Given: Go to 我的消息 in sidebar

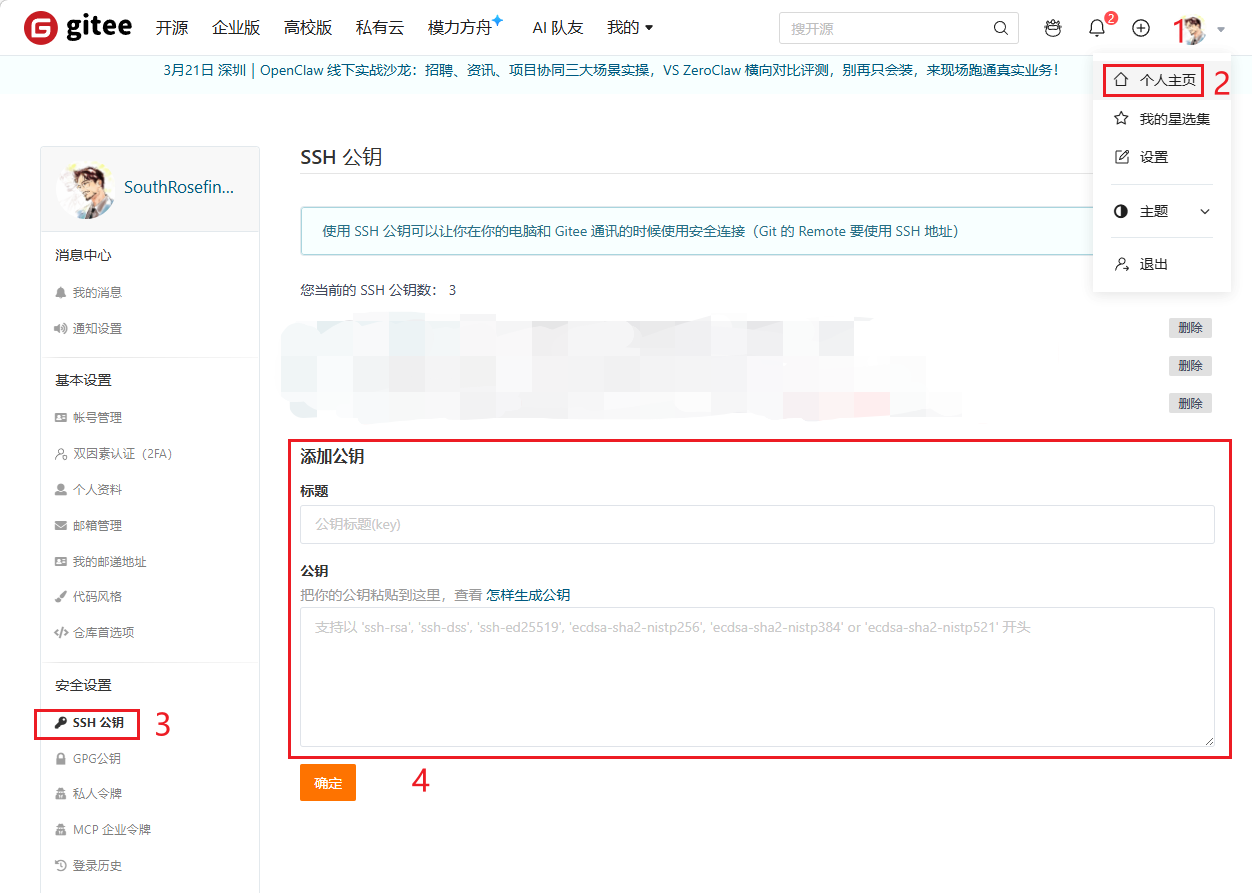Looking at the screenshot, I should 97,292.
